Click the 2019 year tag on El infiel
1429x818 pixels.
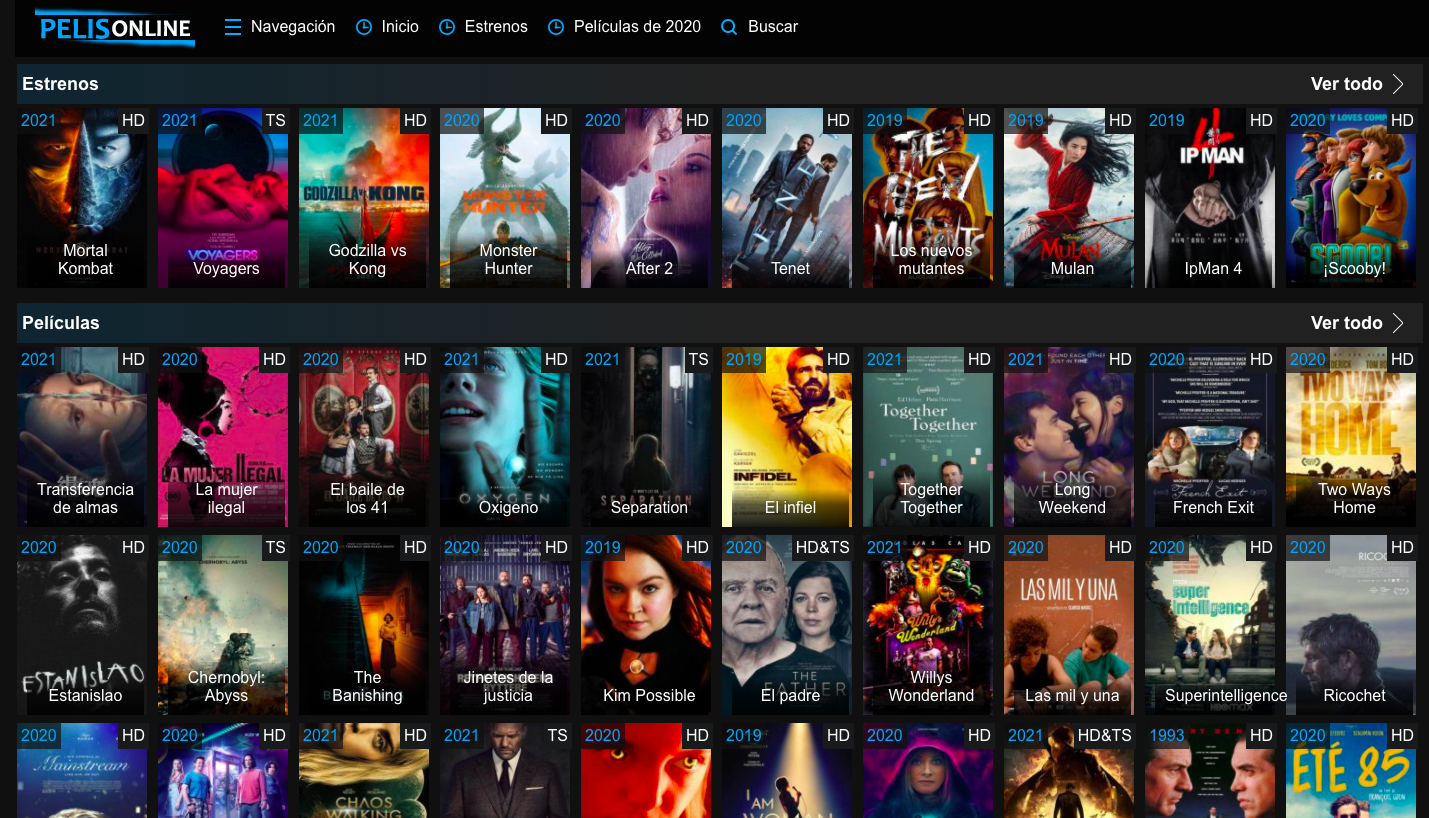click(744, 359)
